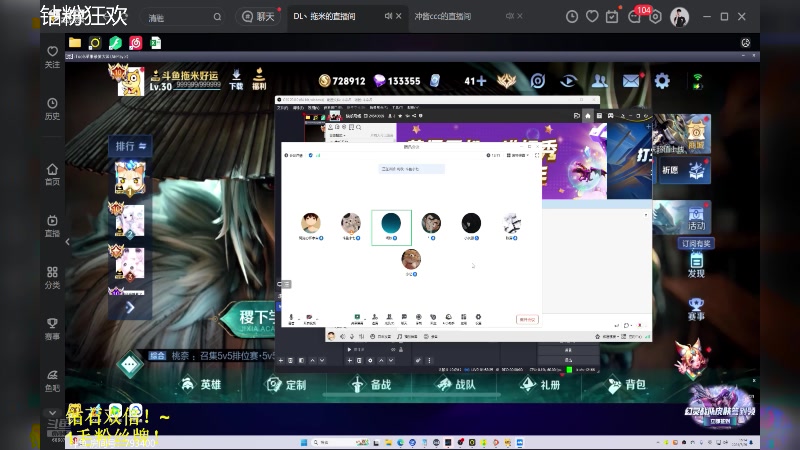Image resolution: width=800 pixels, height=450 pixels.
Task: Open 战队 team tab in game
Action: [x=456, y=384]
